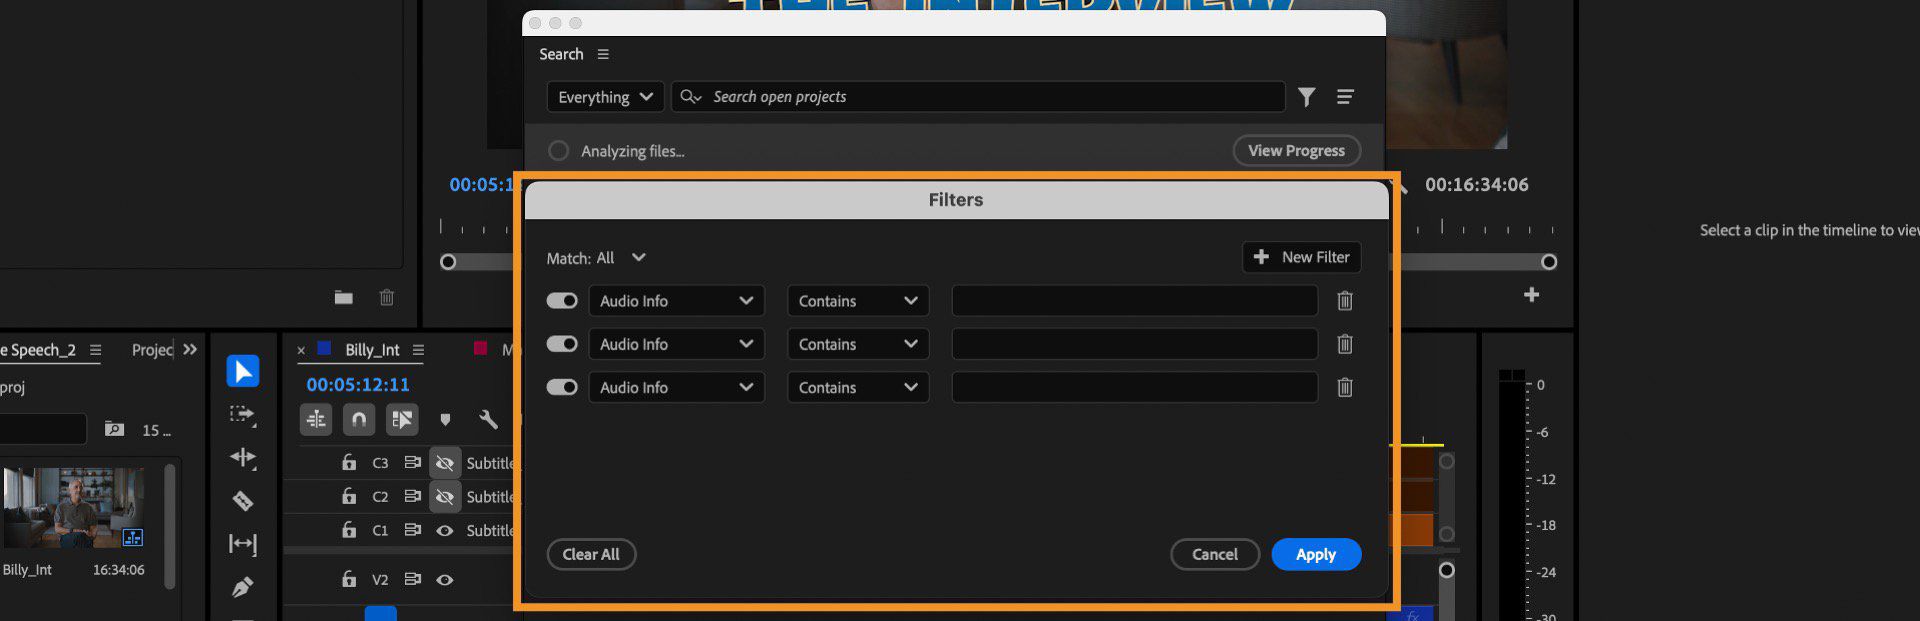This screenshot has height=621, width=1920.
Task: Click the Search panel title tab
Action: (561, 54)
